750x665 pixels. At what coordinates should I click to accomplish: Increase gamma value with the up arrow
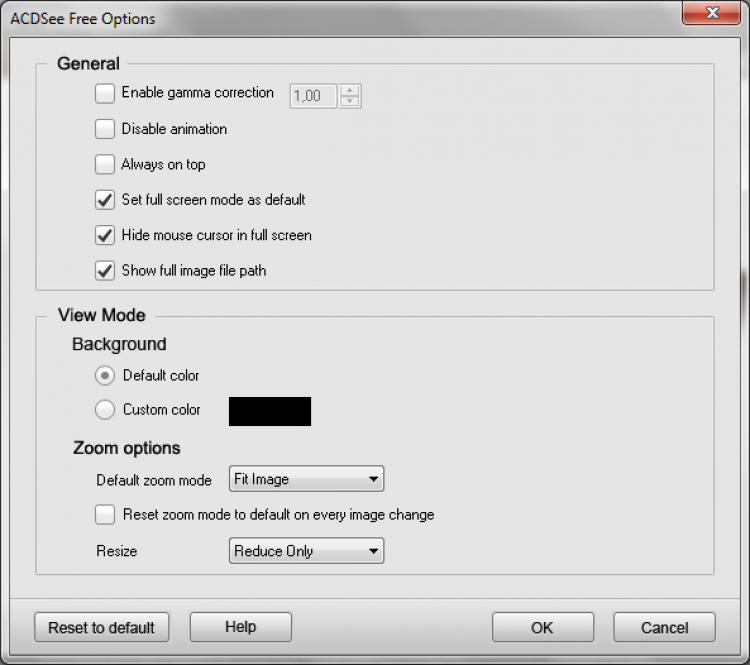tap(350, 90)
